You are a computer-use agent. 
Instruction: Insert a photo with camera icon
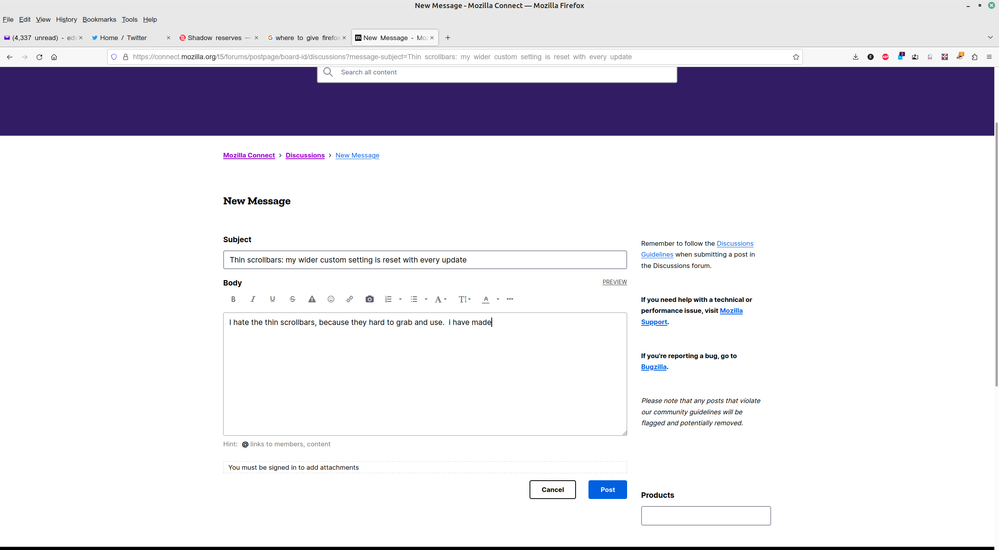pyautogui.click(x=369, y=299)
